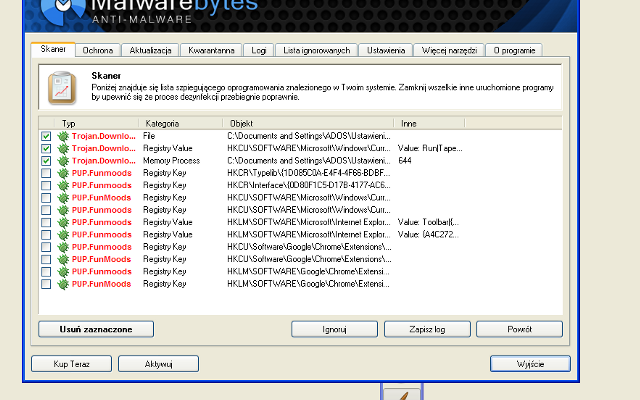Select HKCR\Interface registry path text
The width and height of the screenshot is (640, 400).
coord(309,185)
